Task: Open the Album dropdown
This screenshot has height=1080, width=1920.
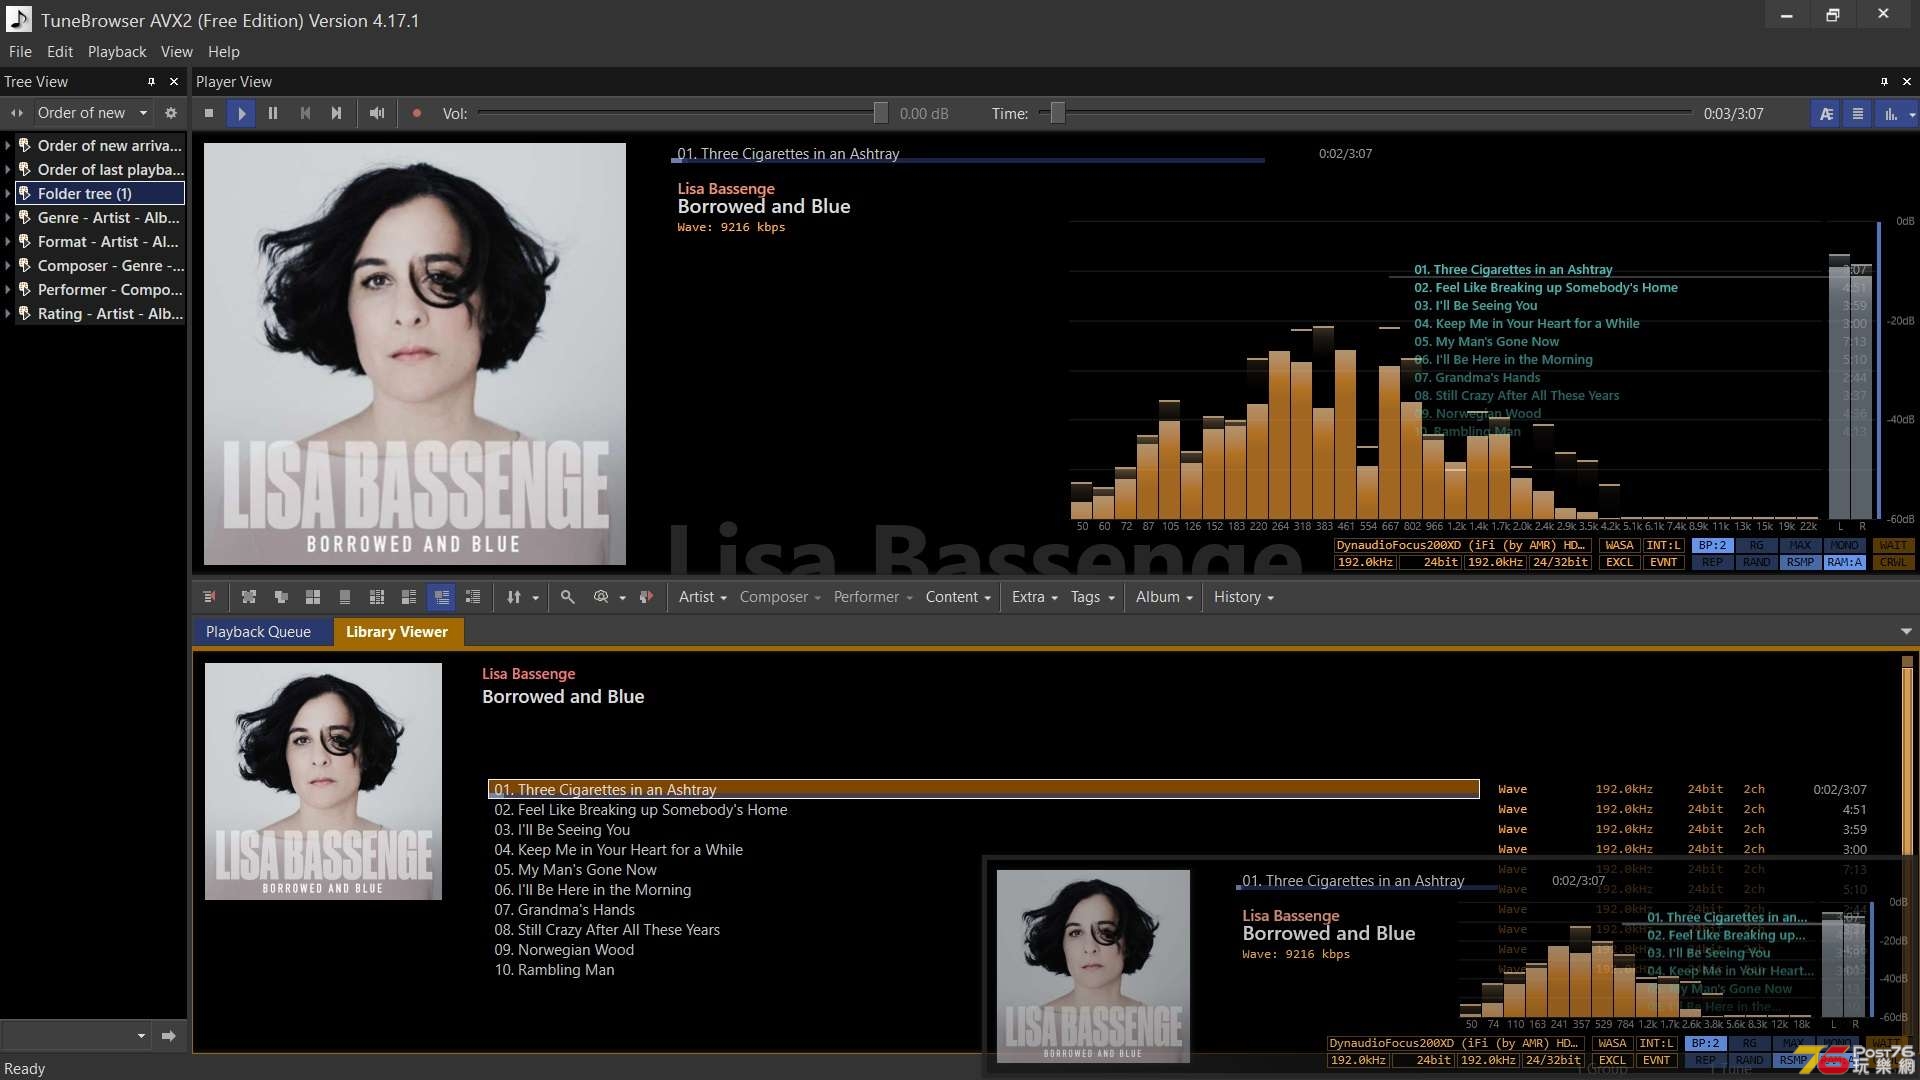Action: pyautogui.click(x=1164, y=597)
